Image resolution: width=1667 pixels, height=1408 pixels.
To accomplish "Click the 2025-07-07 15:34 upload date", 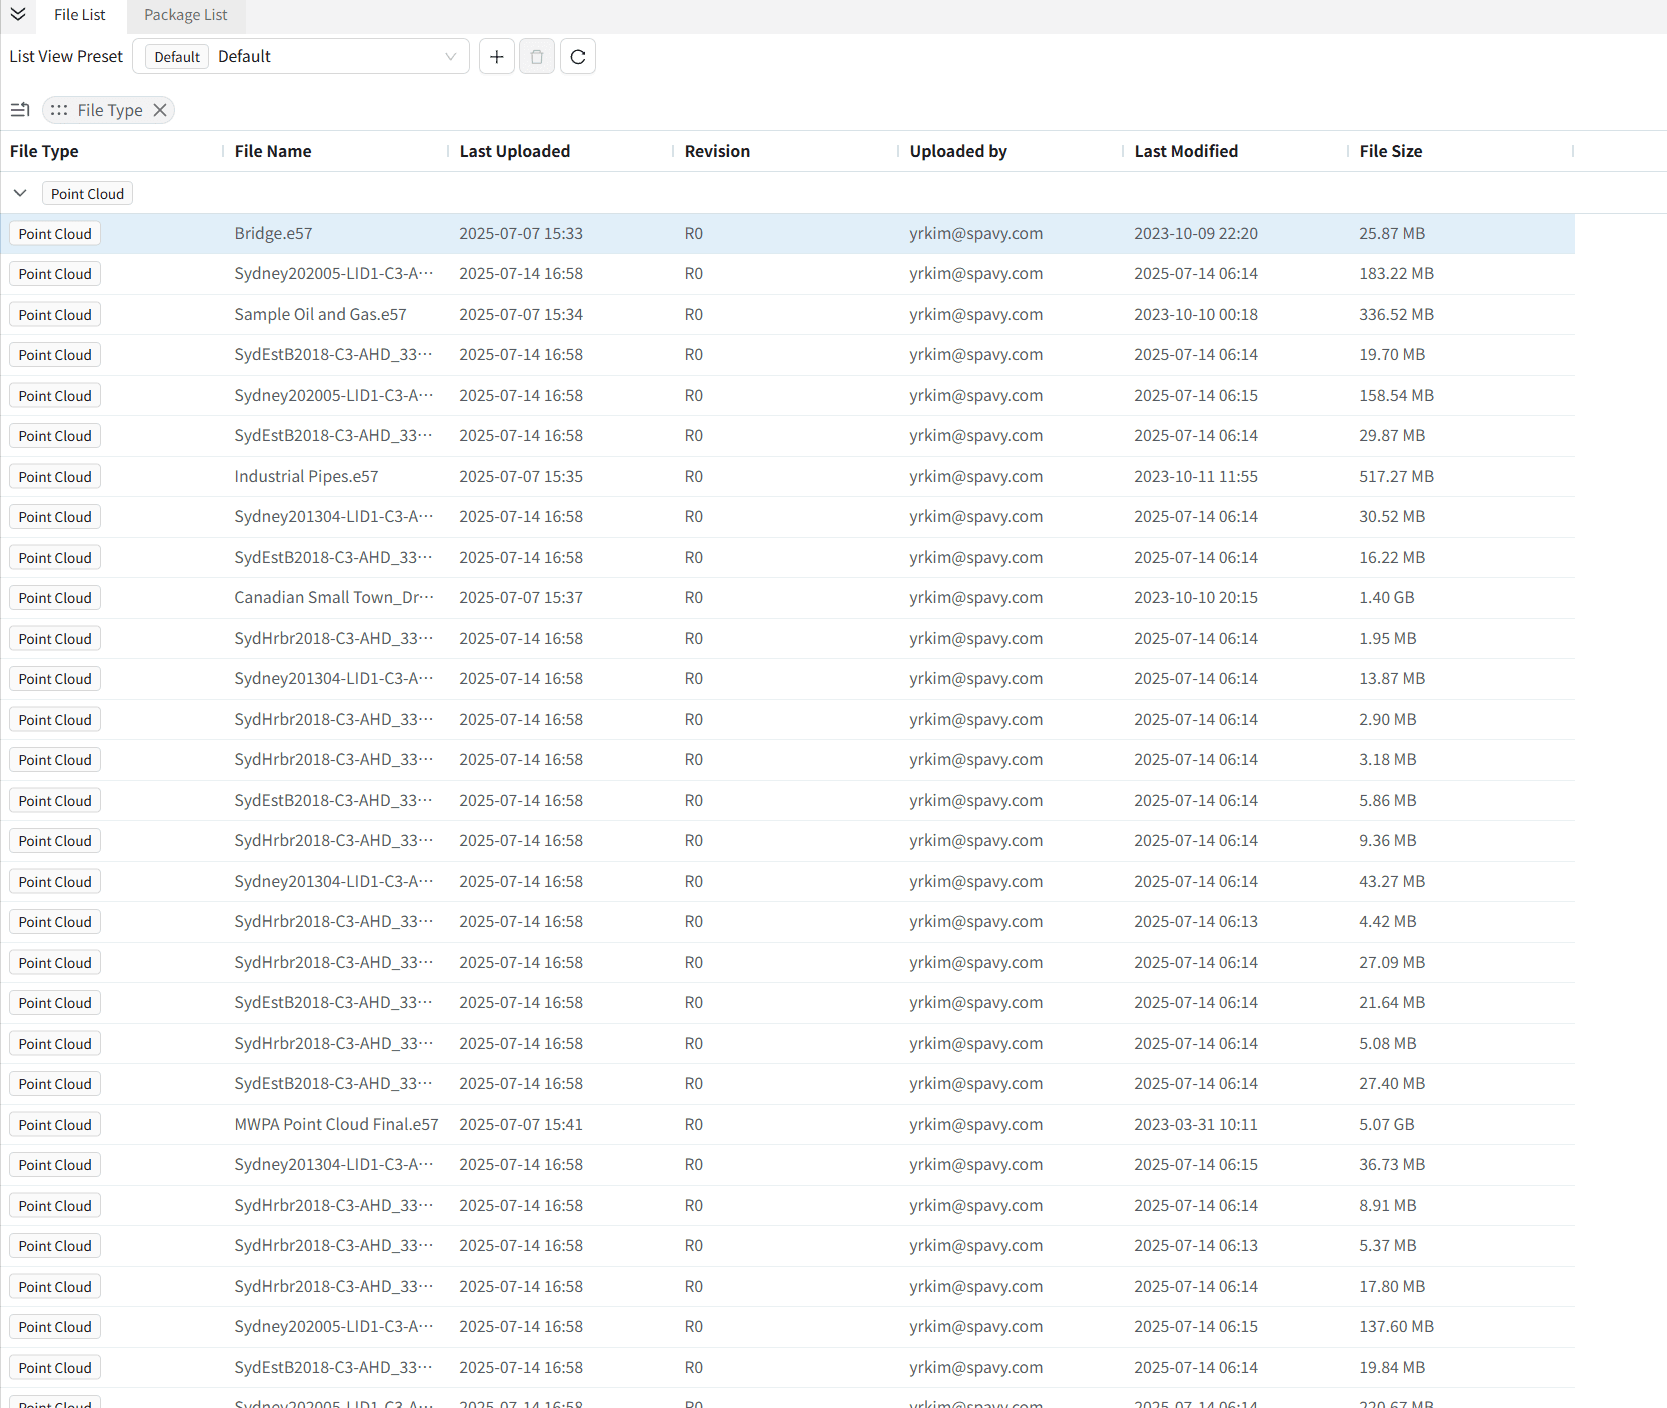I will [x=521, y=314].
